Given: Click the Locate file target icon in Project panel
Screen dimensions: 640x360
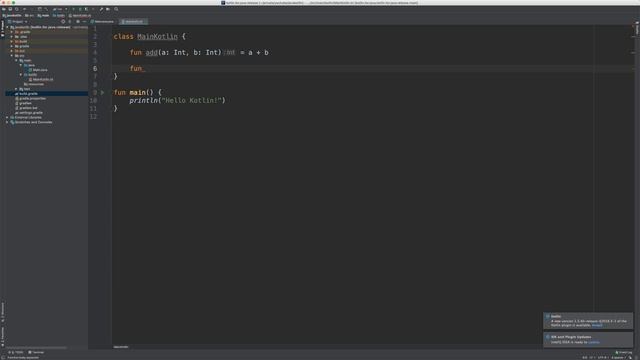Looking at the screenshot, I should 63,22.
